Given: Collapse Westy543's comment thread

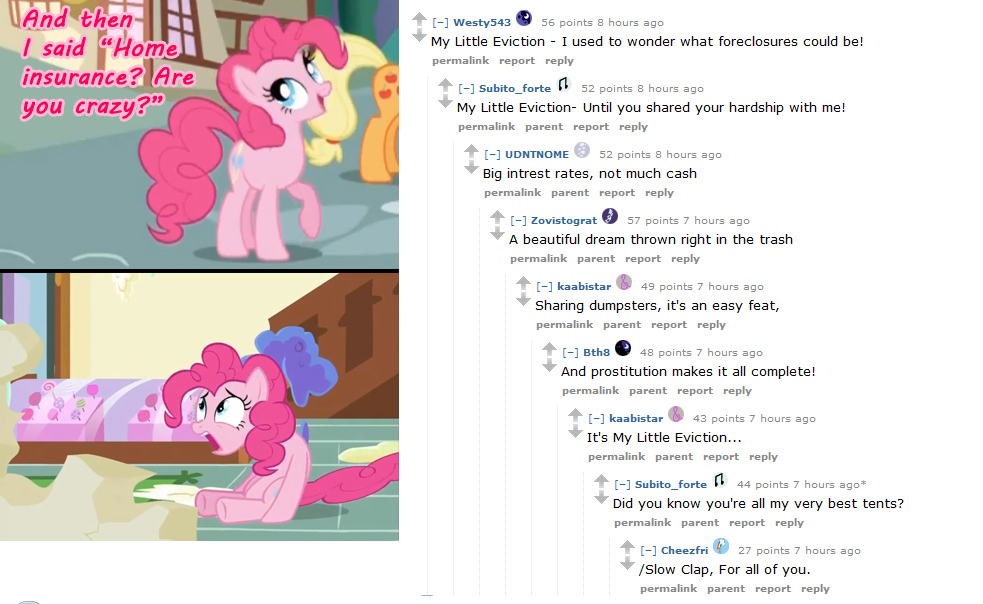Looking at the screenshot, I should (440, 23).
